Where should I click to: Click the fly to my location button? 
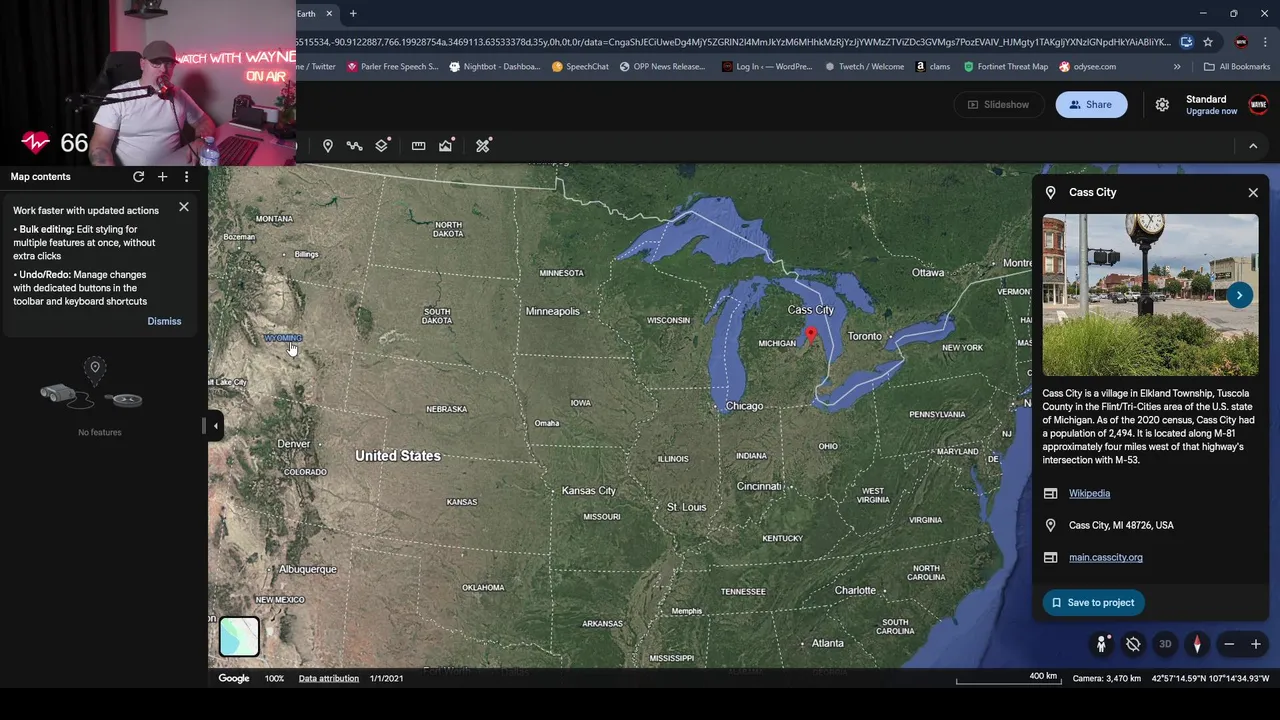pos(1133,645)
